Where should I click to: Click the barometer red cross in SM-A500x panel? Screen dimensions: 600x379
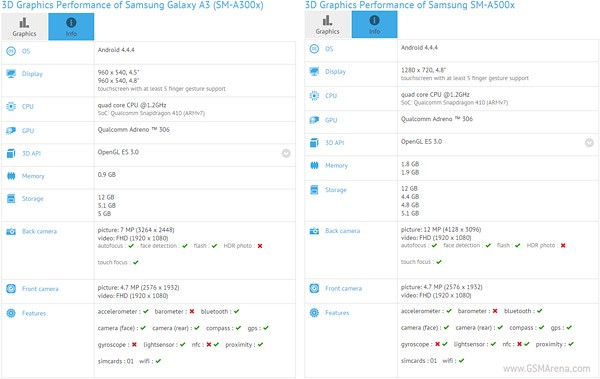tap(495, 311)
